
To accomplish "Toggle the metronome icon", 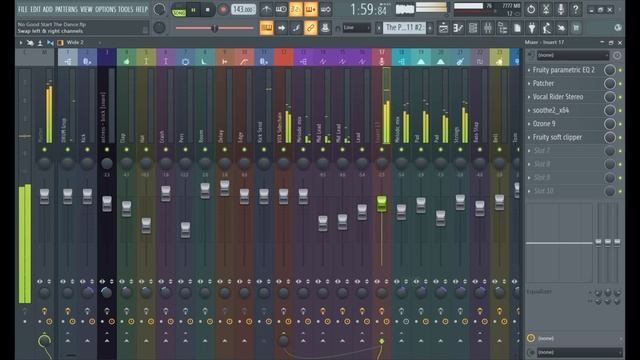I will (266, 9).
